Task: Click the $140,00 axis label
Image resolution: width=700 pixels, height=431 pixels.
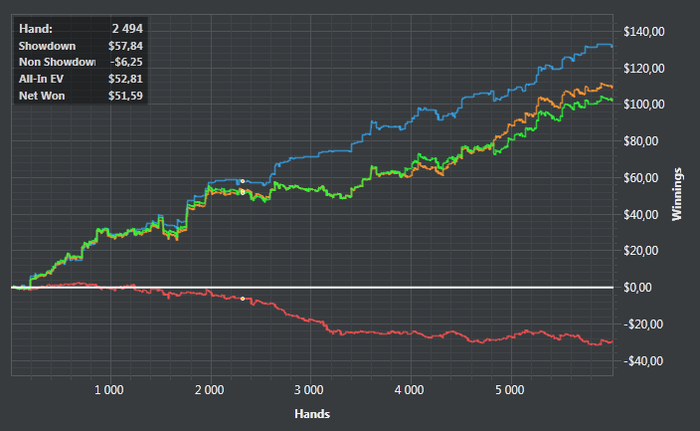Action: tap(644, 32)
